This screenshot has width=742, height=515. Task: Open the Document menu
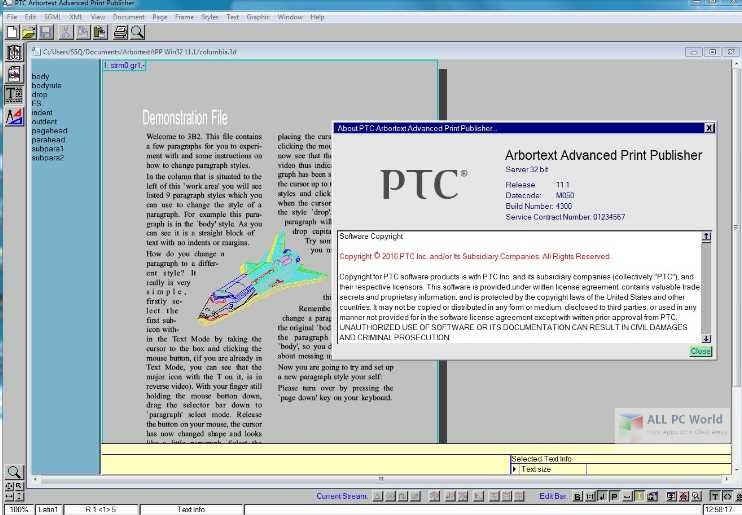tap(128, 17)
